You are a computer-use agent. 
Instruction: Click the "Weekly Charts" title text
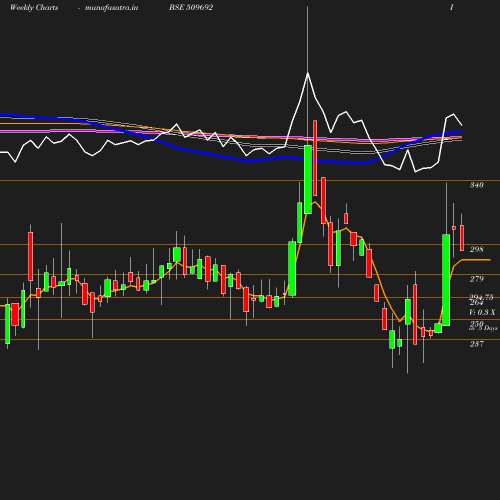pyautogui.click(x=34, y=8)
